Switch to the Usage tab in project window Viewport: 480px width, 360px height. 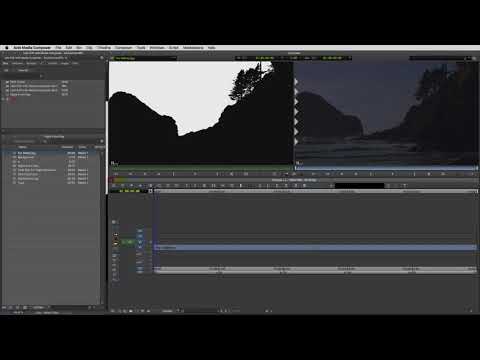coord(65,63)
